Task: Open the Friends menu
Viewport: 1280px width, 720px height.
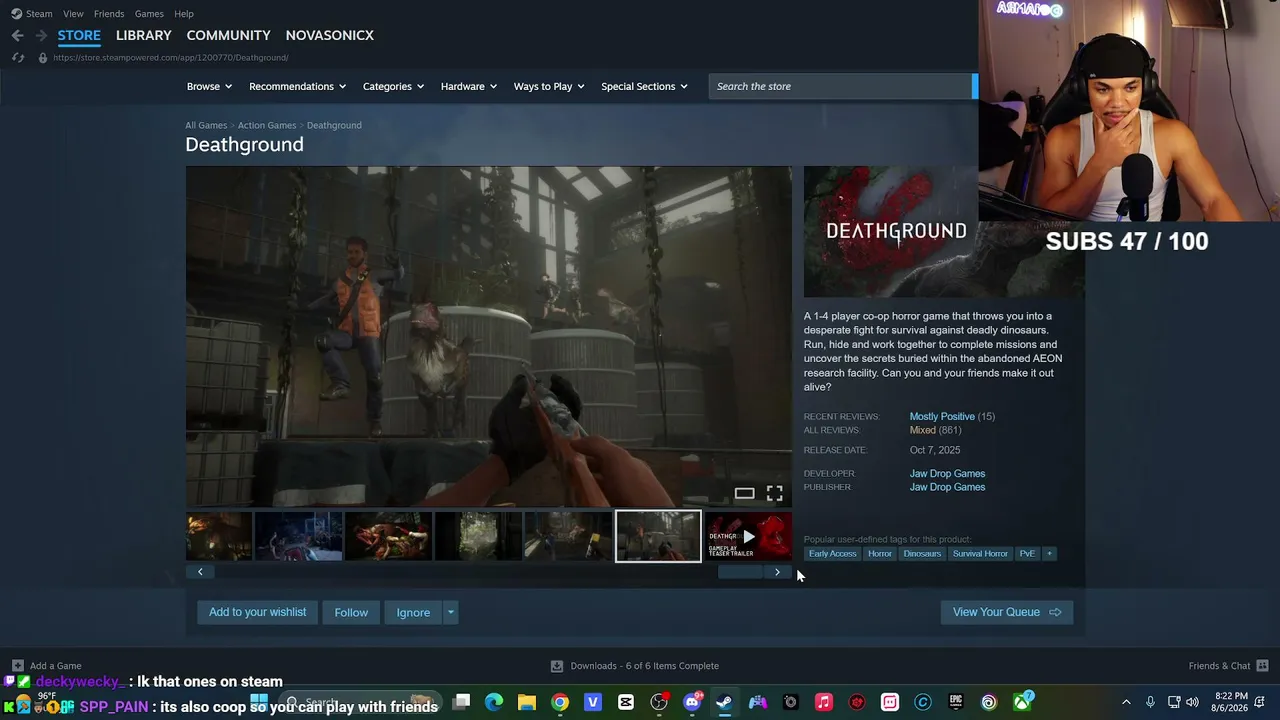Action: point(109,14)
